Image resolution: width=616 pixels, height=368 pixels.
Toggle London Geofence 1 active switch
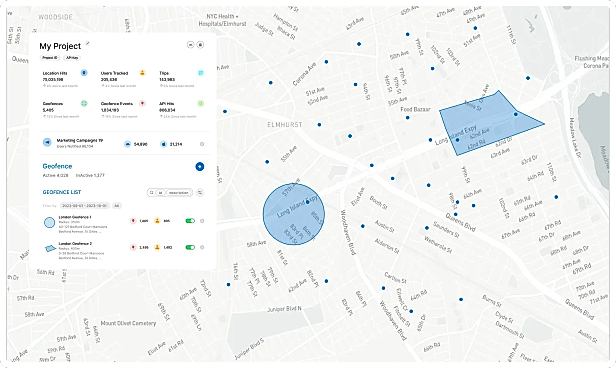(x=190, y=221)
